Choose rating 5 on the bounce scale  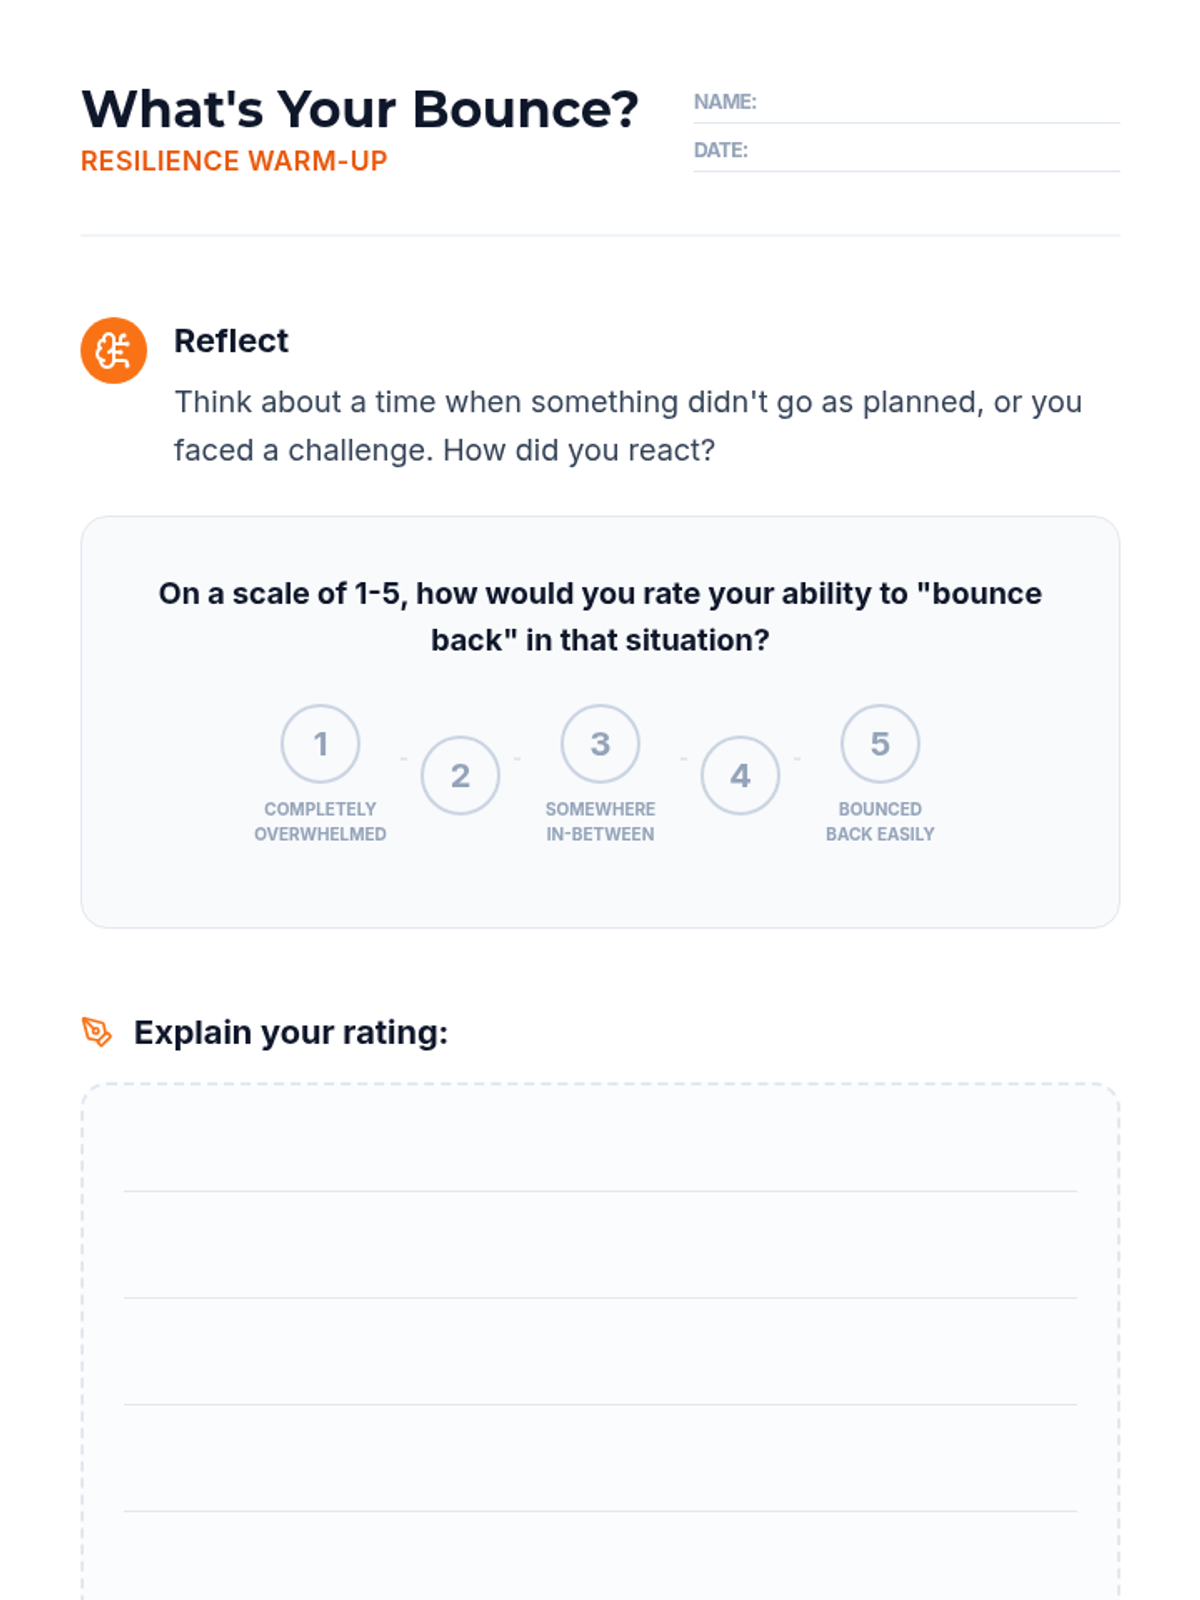click(x=880, y=744)
